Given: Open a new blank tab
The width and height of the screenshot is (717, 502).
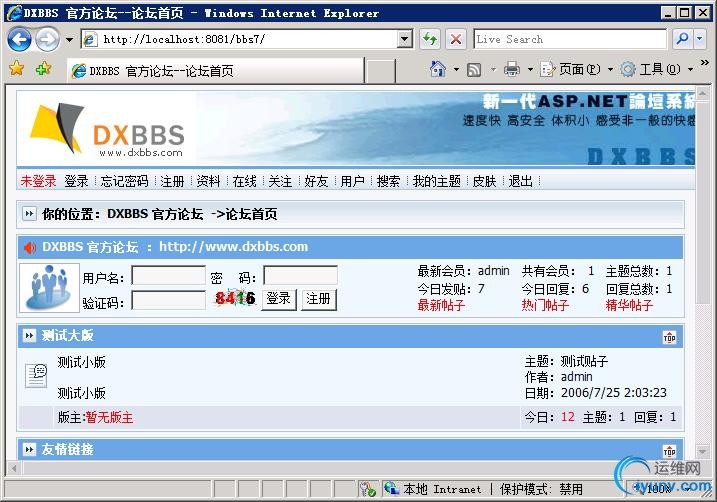Looking at the screenshot, I should 381,71.
